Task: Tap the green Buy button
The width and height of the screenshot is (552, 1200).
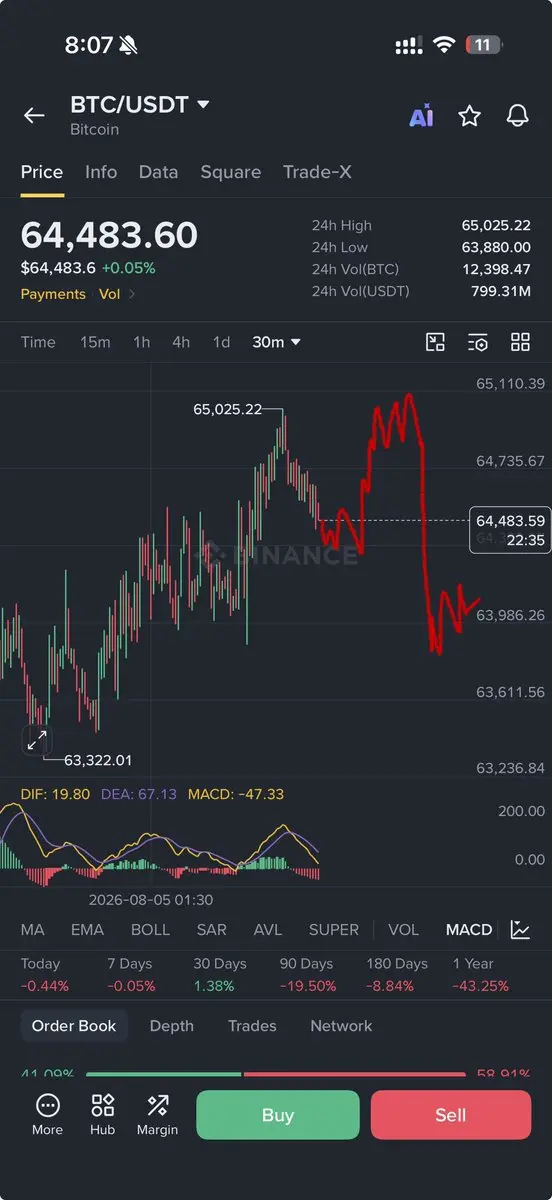Action: (x=278, y=1115)
